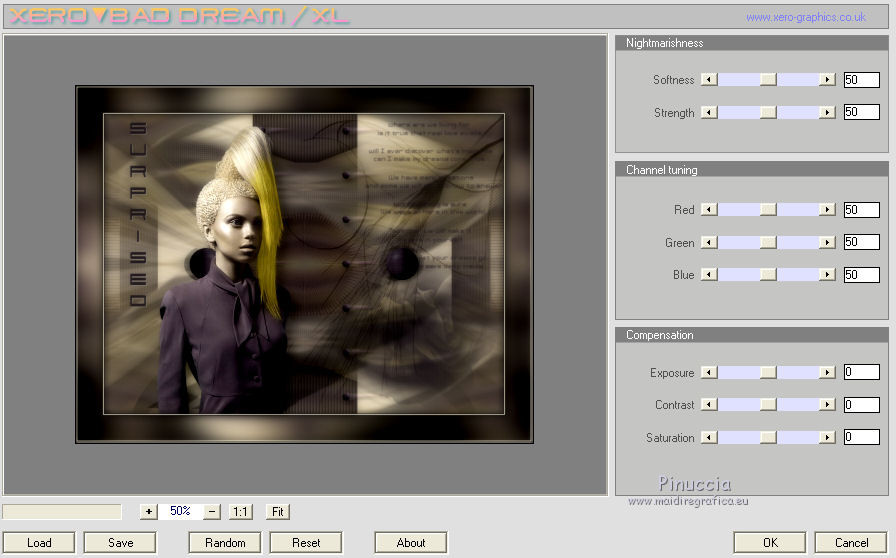
Task: Zoom in with the plus button
Action: (x=149, y=511)
